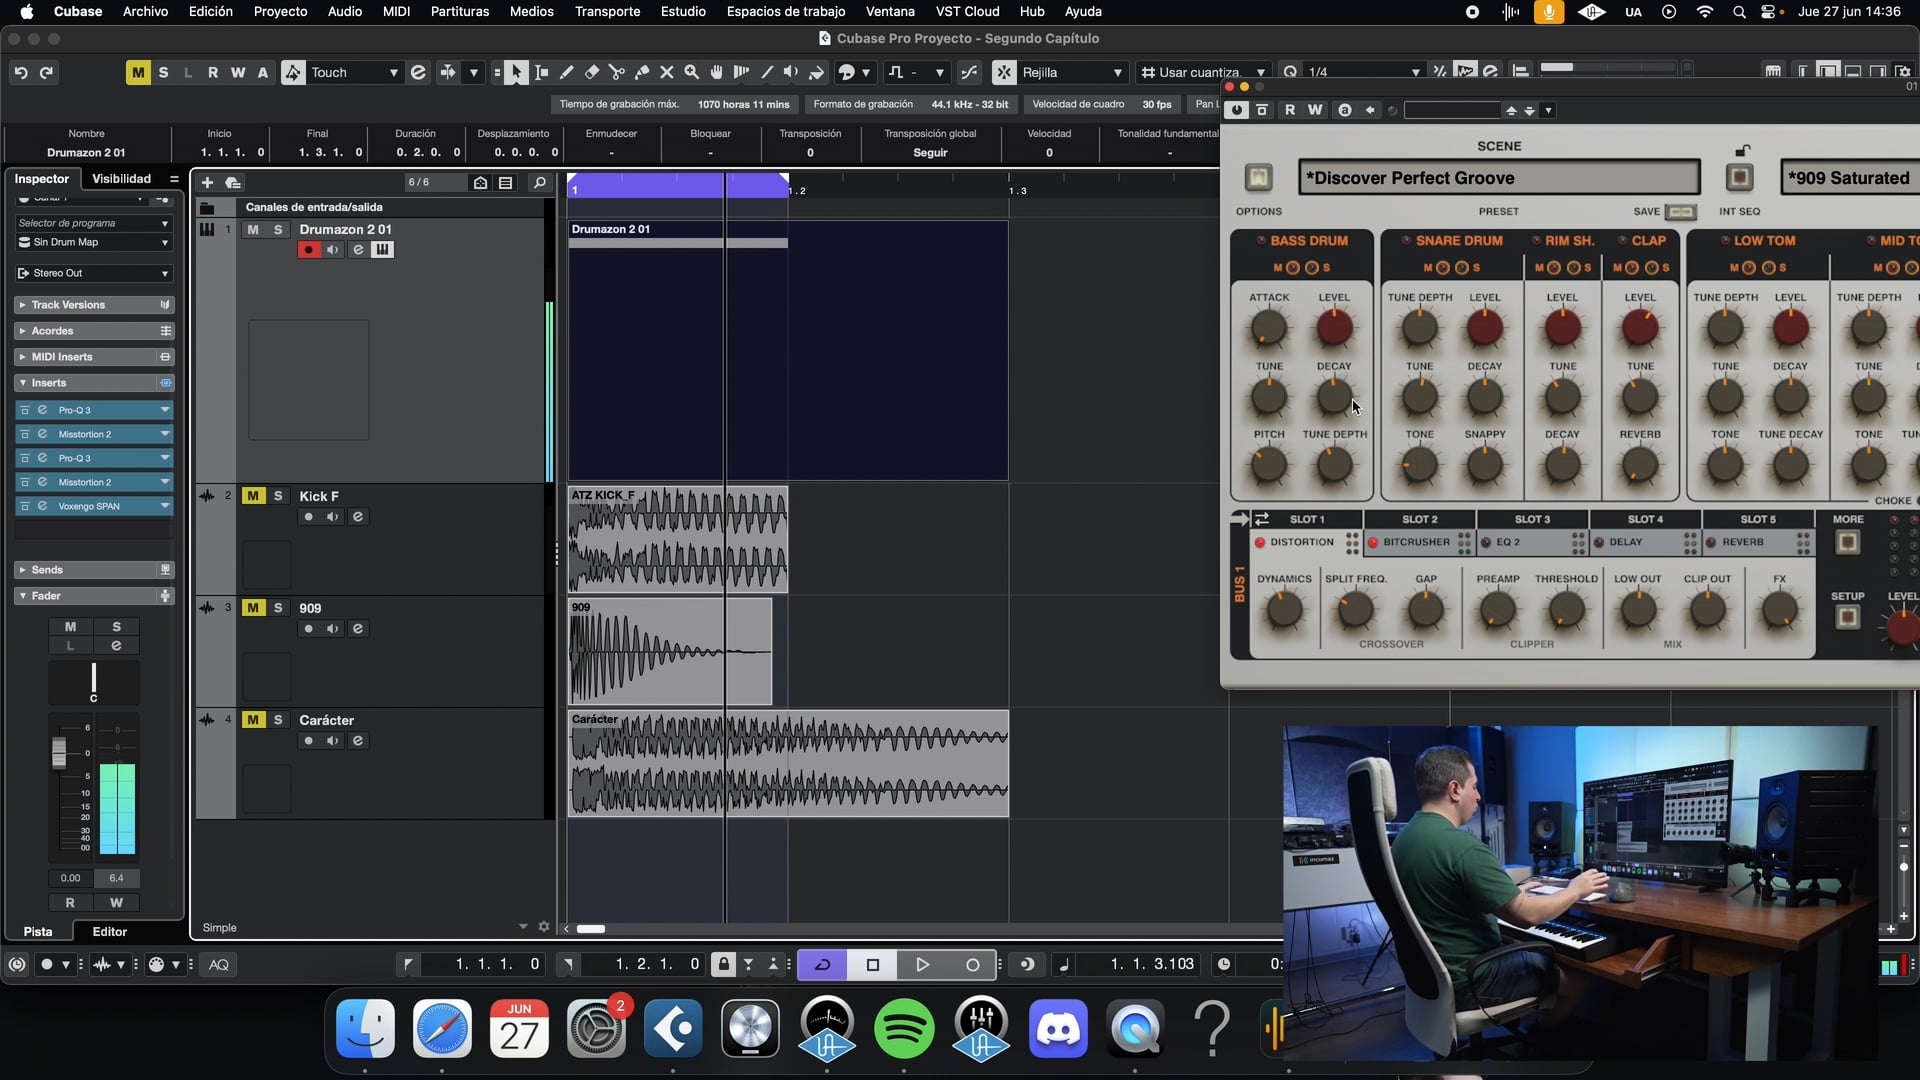Screen dimensions: 1920x1080
Task: Click the Drumazon SAVE preset button
Action: tap(1681, 212)
